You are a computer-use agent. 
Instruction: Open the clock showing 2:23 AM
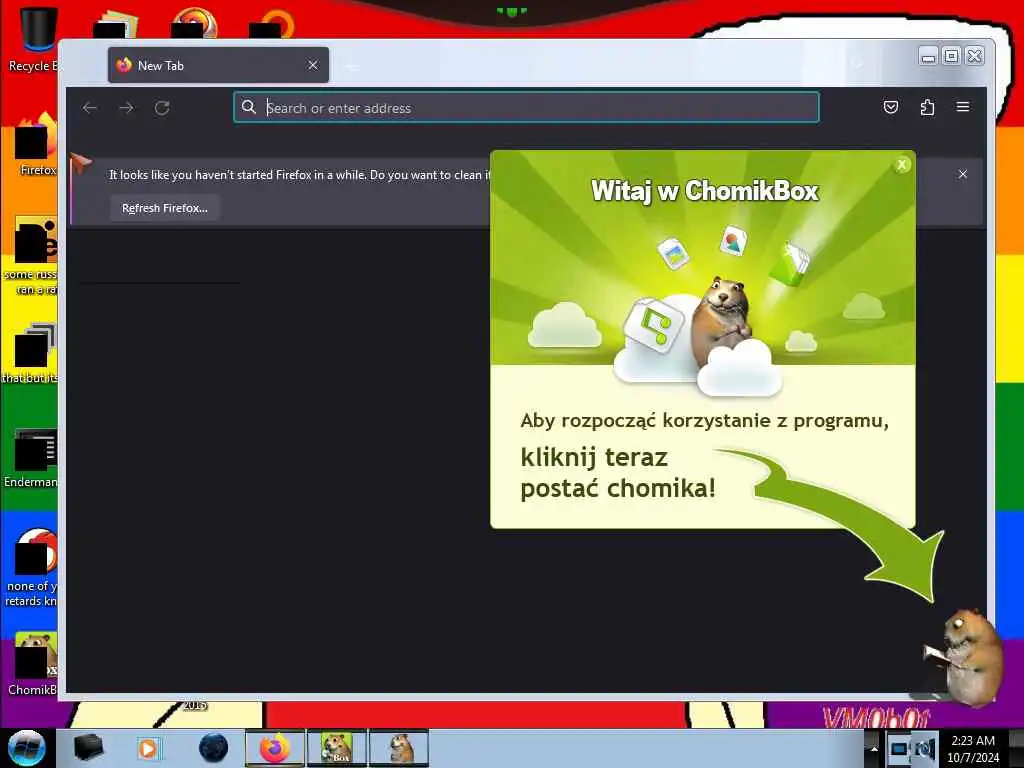click(x=973, y=748)
